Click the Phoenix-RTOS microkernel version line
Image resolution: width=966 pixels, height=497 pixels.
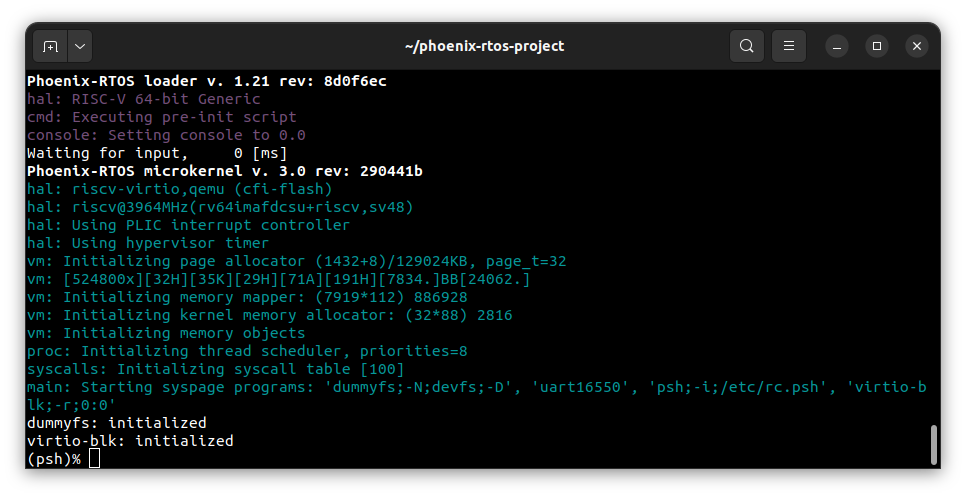click(224, 171)
